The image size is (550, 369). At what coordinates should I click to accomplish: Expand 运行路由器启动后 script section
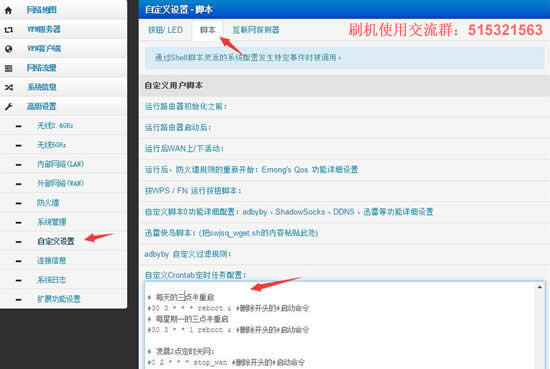coord(178,127)
